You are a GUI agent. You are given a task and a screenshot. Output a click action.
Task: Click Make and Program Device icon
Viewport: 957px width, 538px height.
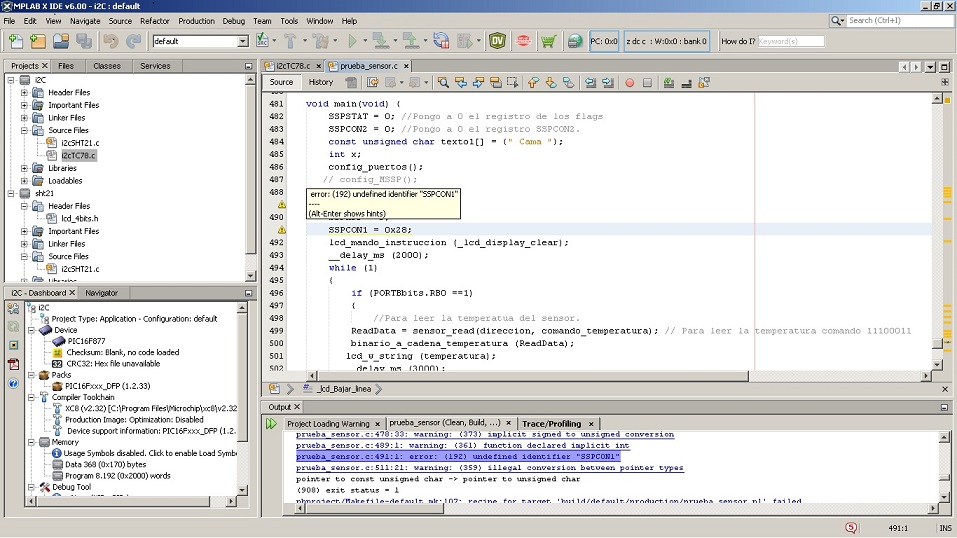(381, 41)
